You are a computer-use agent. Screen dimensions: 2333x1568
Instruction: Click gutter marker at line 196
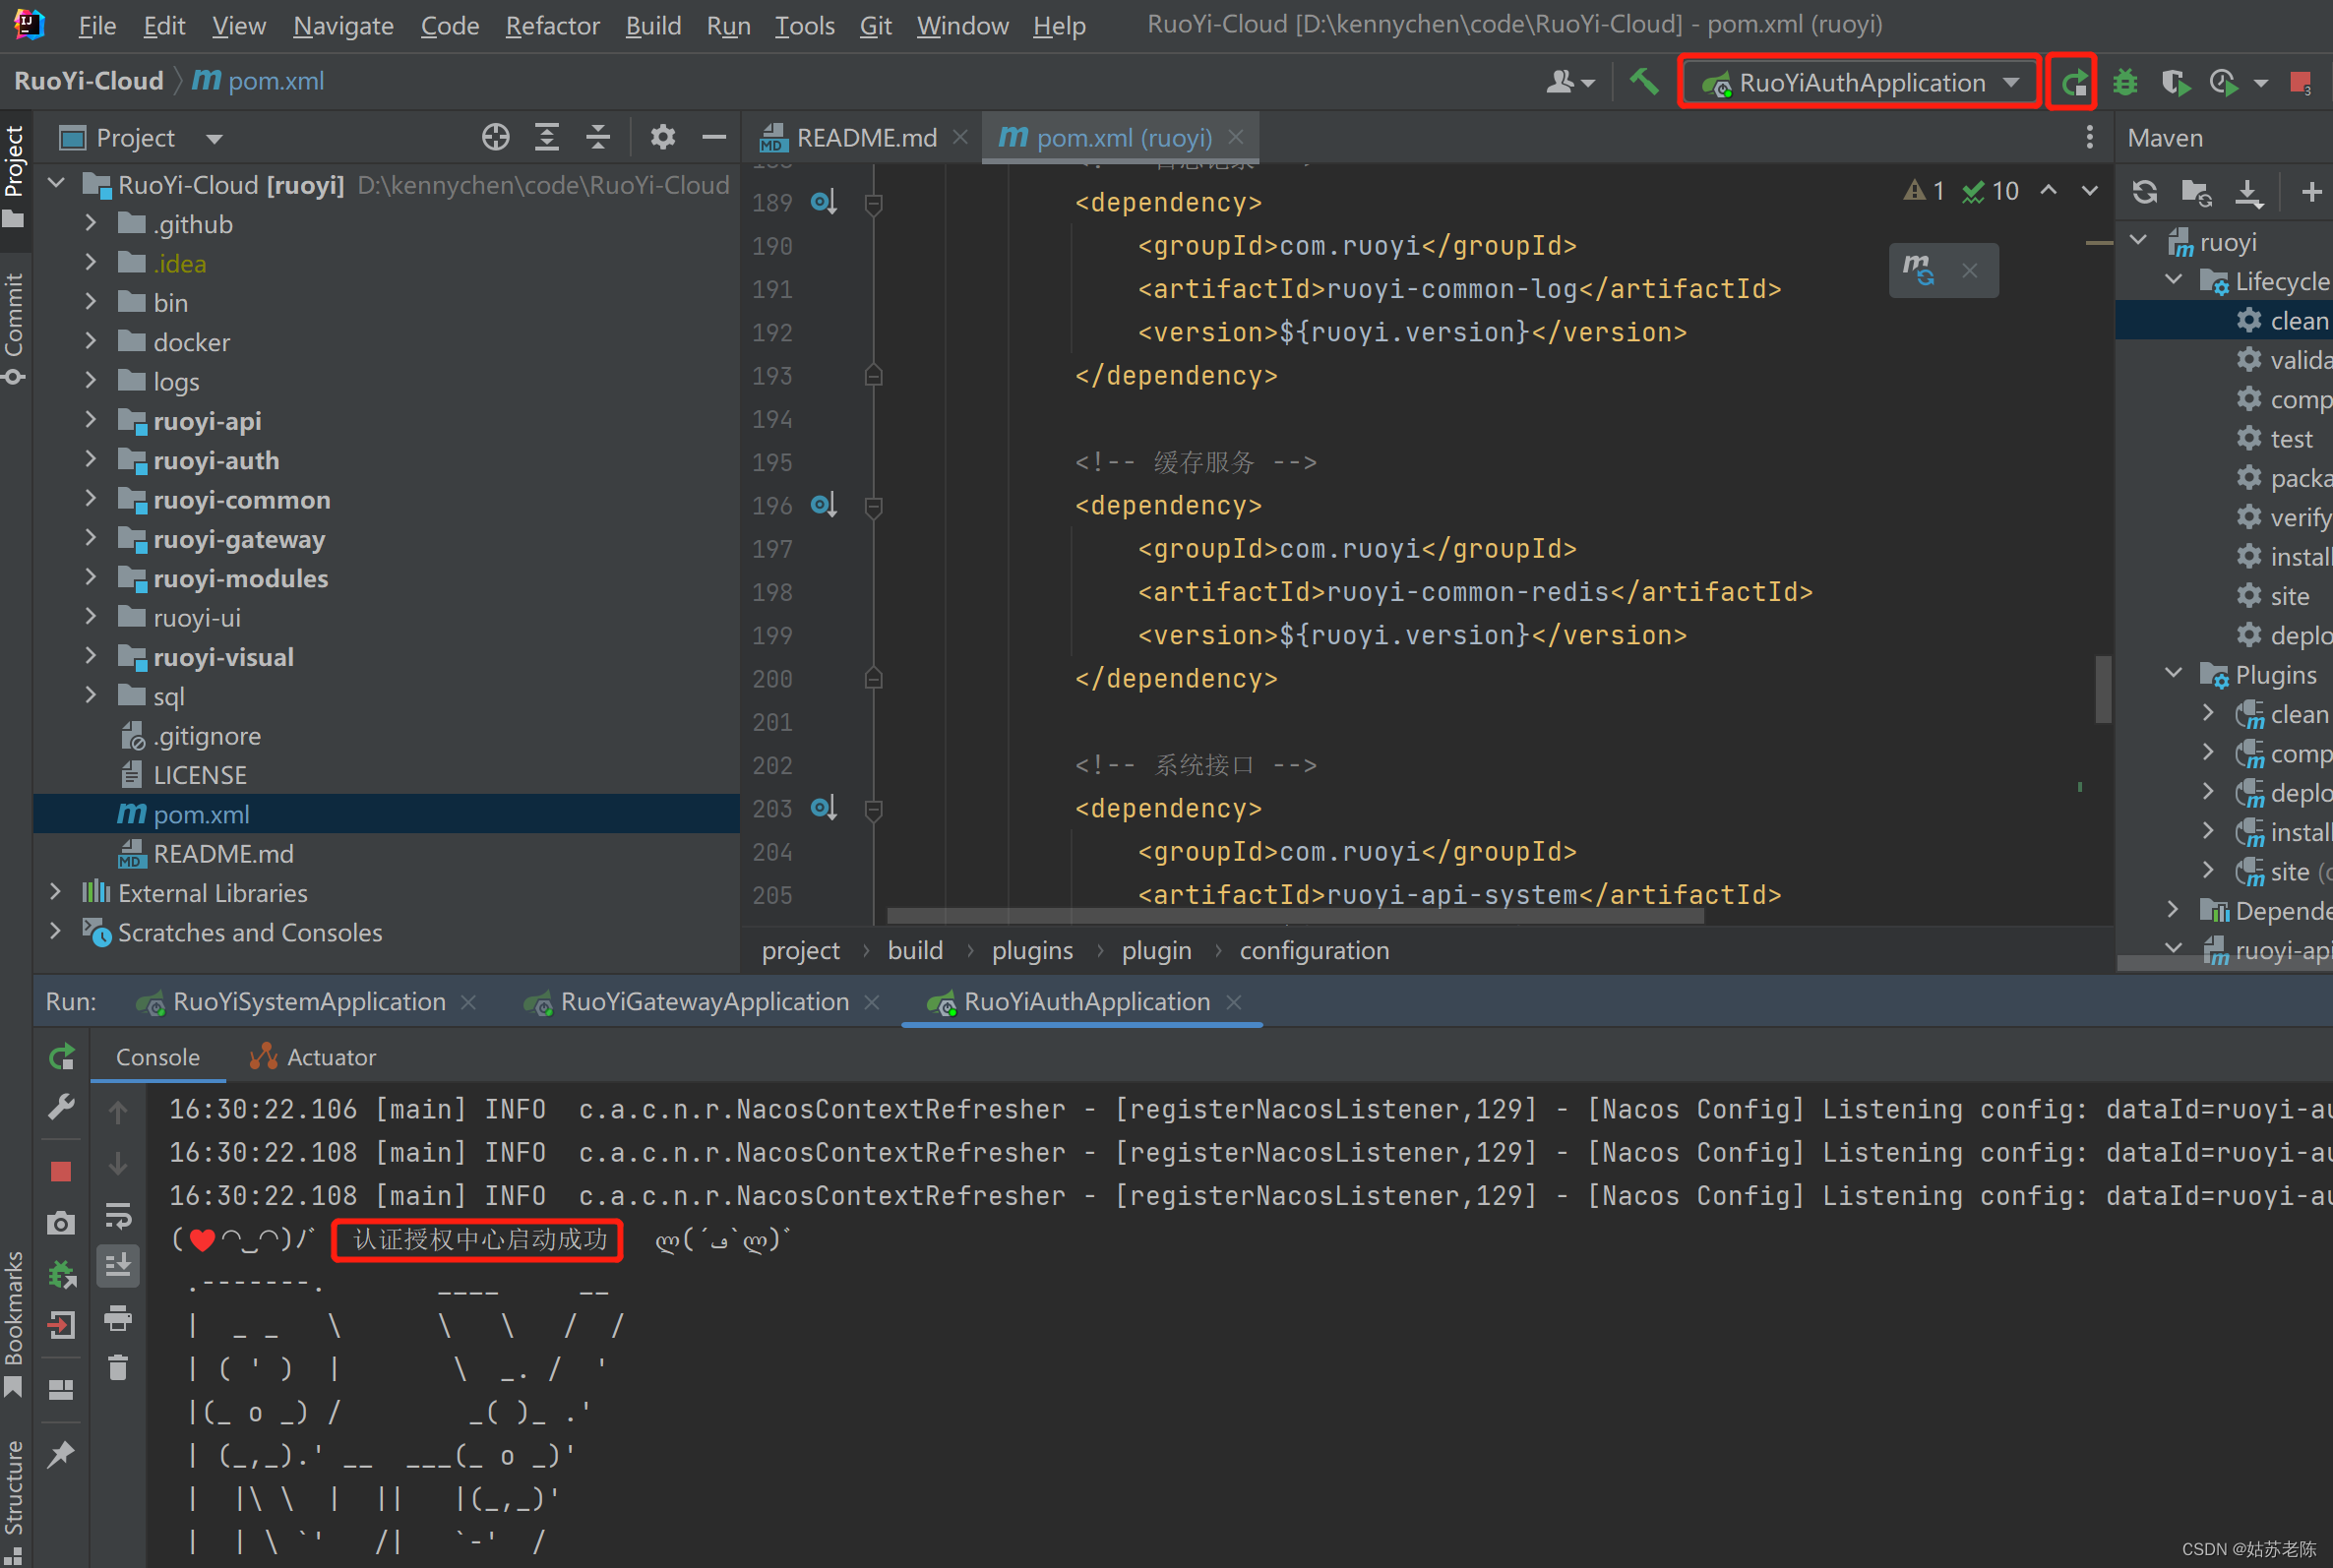[x=823, y=505]
